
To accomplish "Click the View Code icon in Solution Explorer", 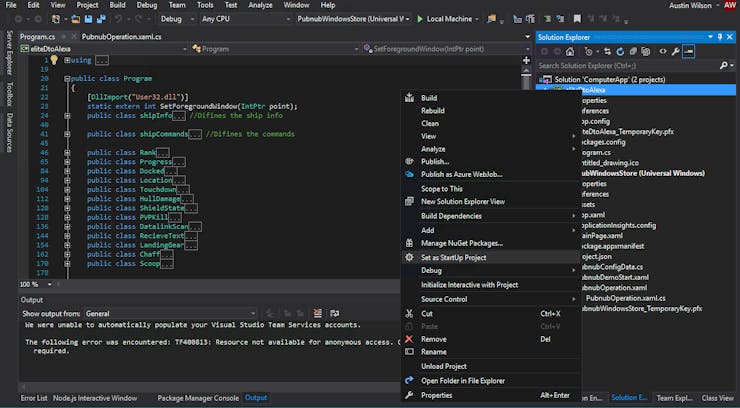I will [x=663, y=51].
